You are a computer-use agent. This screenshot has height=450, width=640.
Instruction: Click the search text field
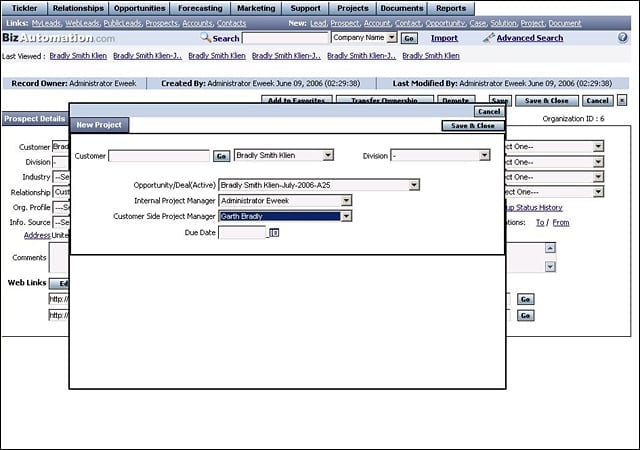(285, 38)
